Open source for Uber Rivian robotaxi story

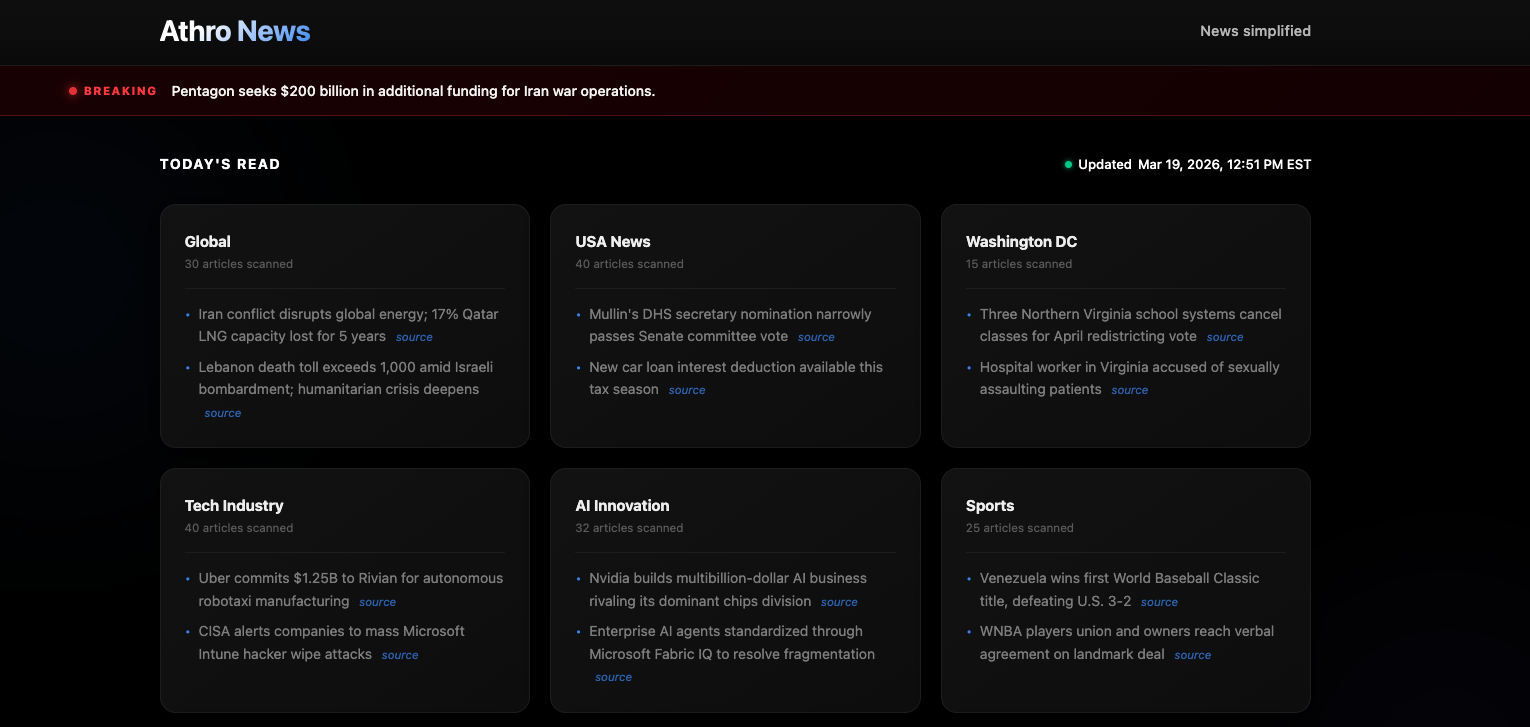pyautogui.click(x=377, y=602)
